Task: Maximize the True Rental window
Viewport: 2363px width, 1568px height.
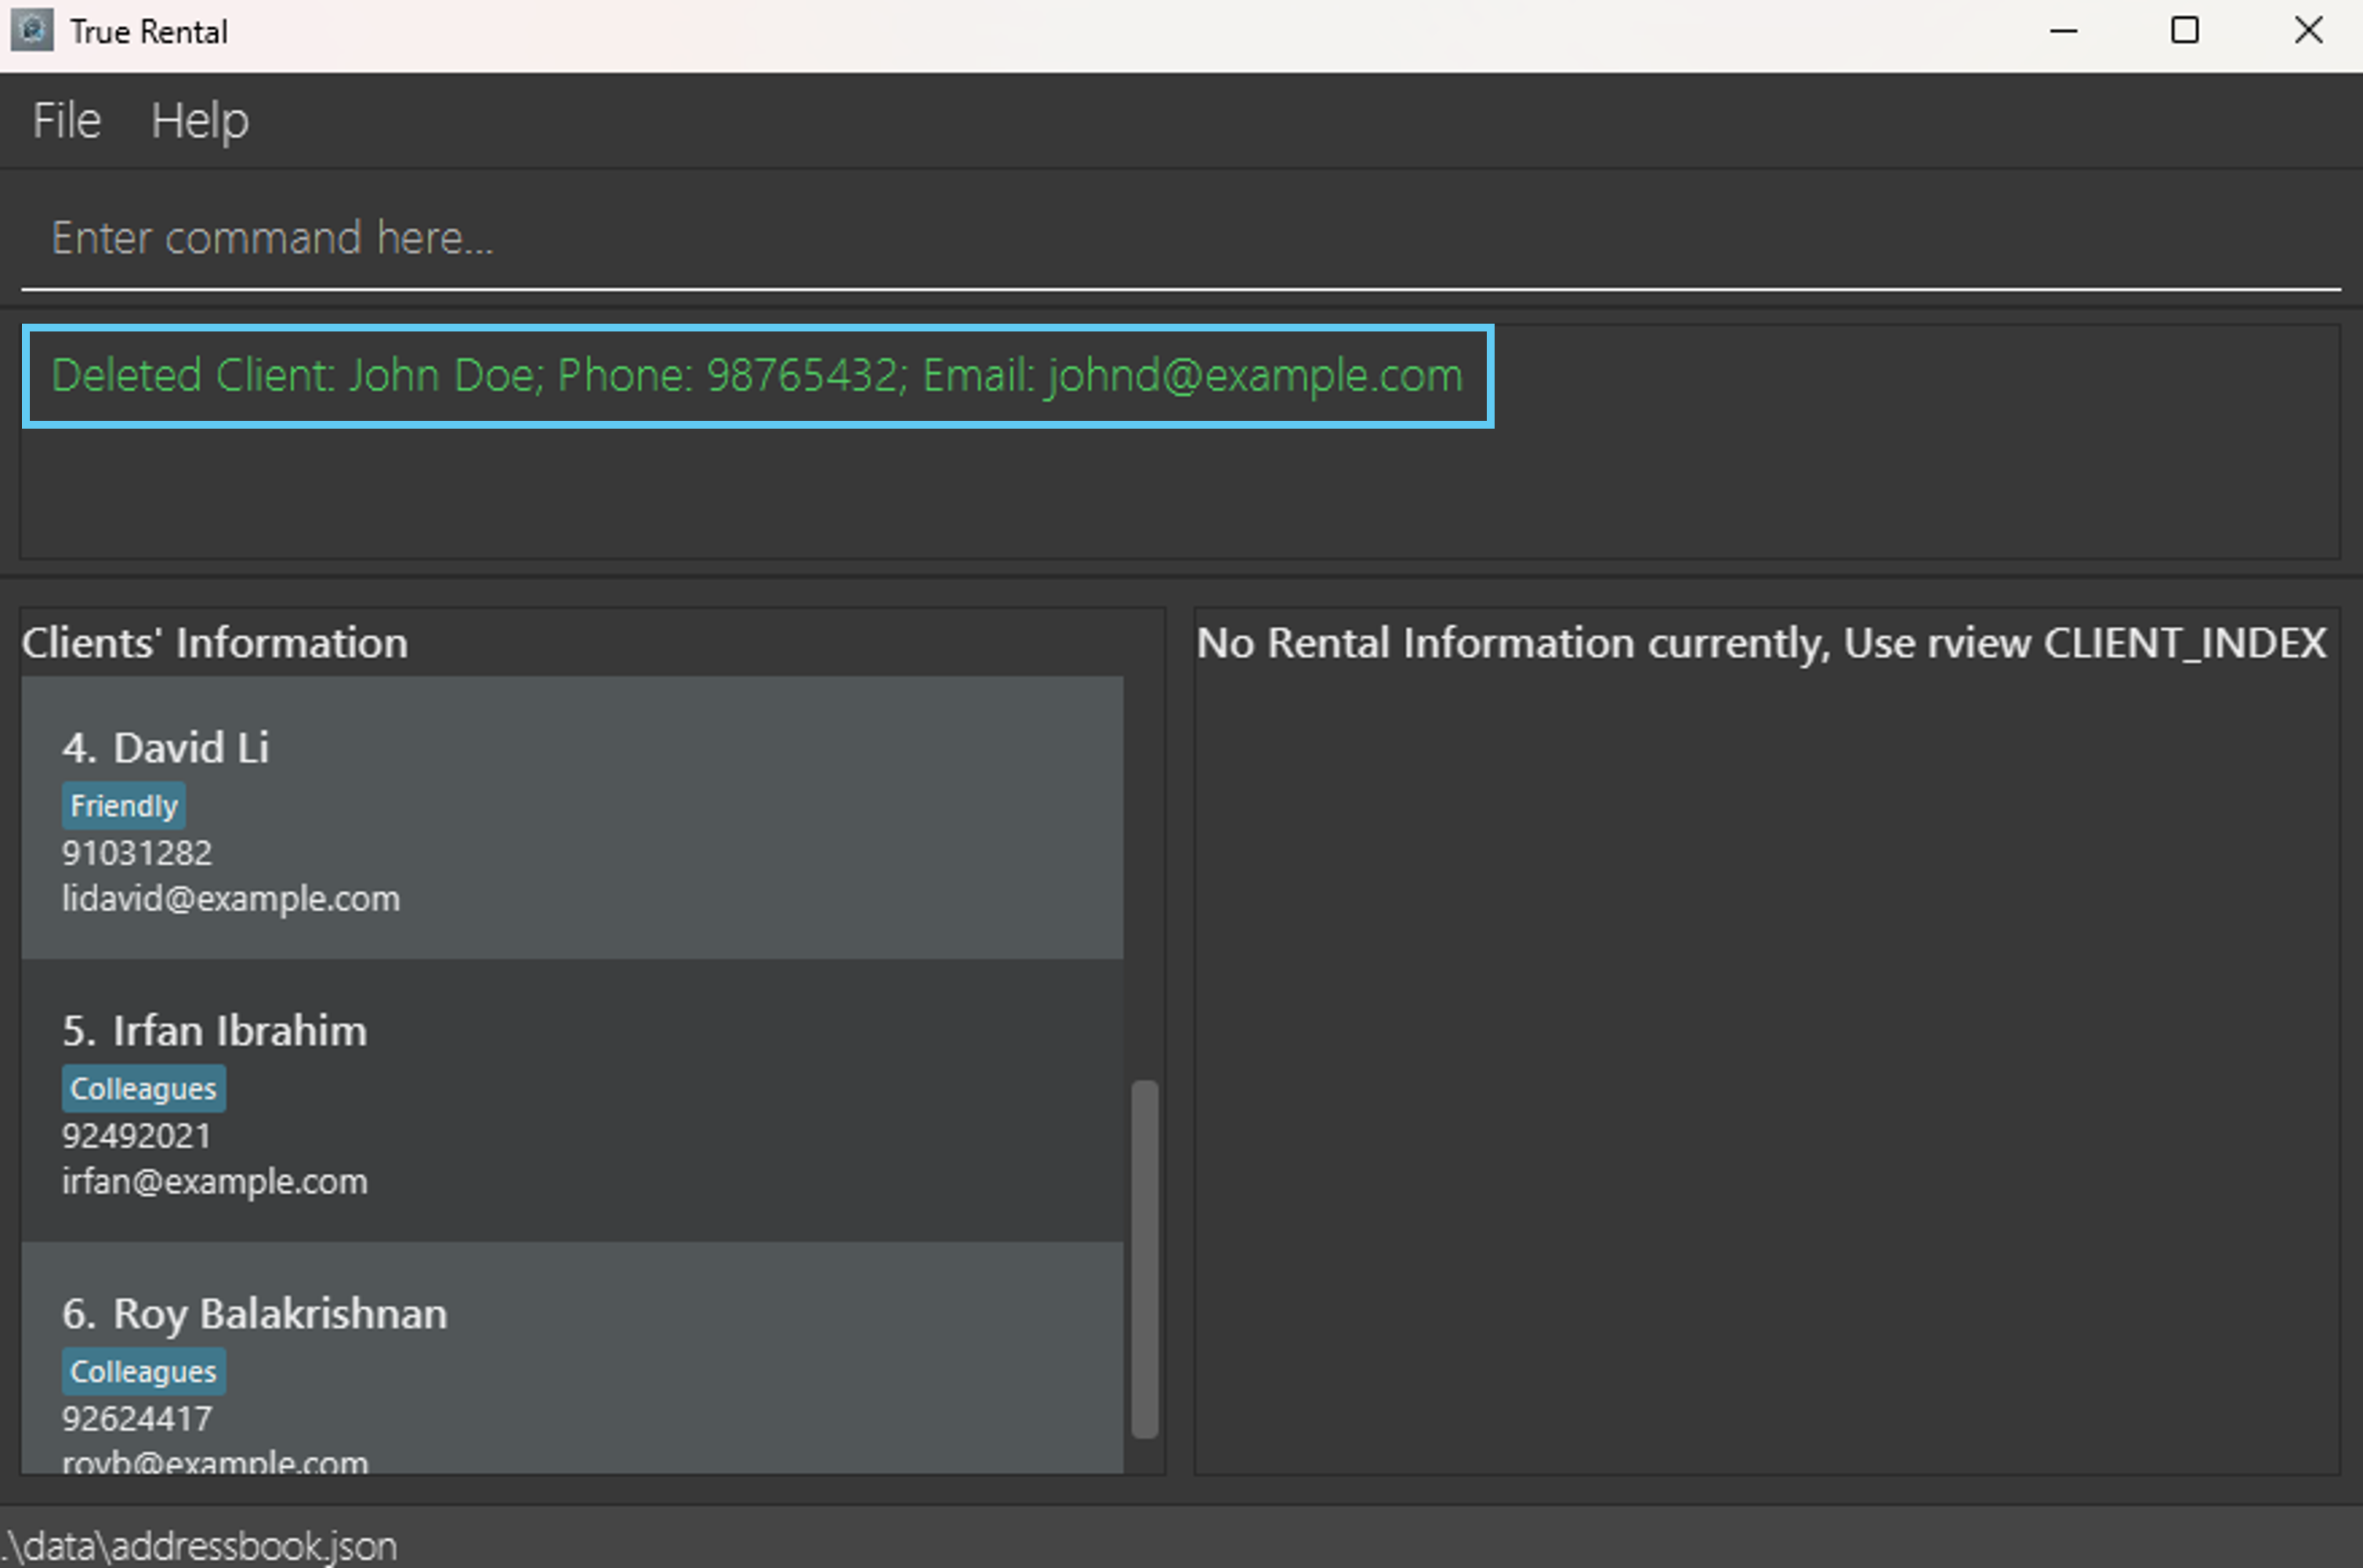Action: (x=2185, y=31)
